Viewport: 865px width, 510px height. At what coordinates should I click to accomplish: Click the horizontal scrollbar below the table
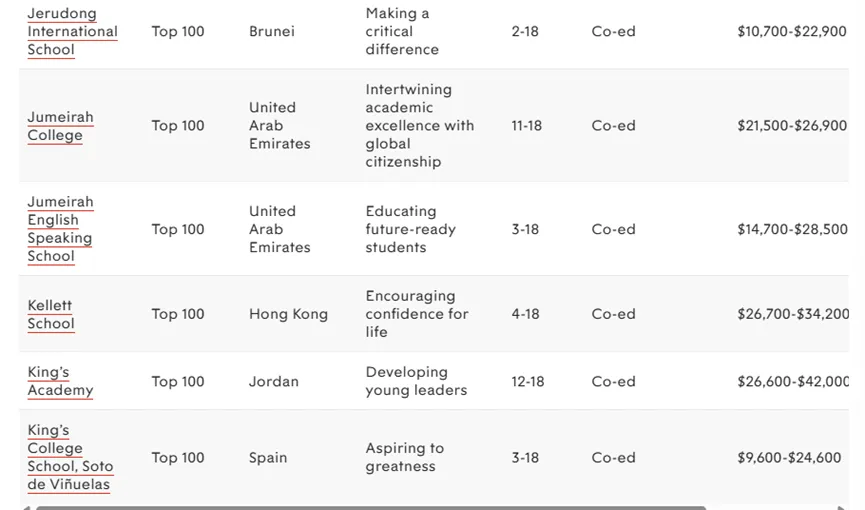[370, 507]
